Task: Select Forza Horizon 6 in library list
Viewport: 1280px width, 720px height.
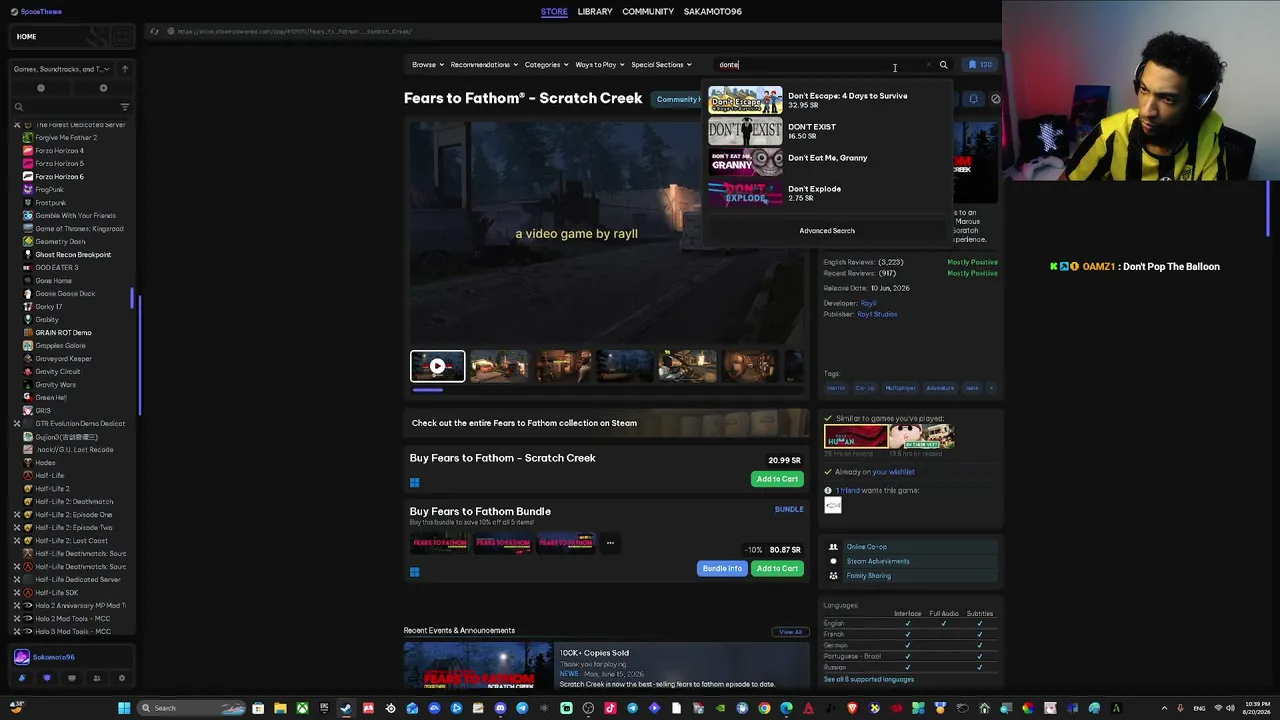Action: click(x=60, y=177)
